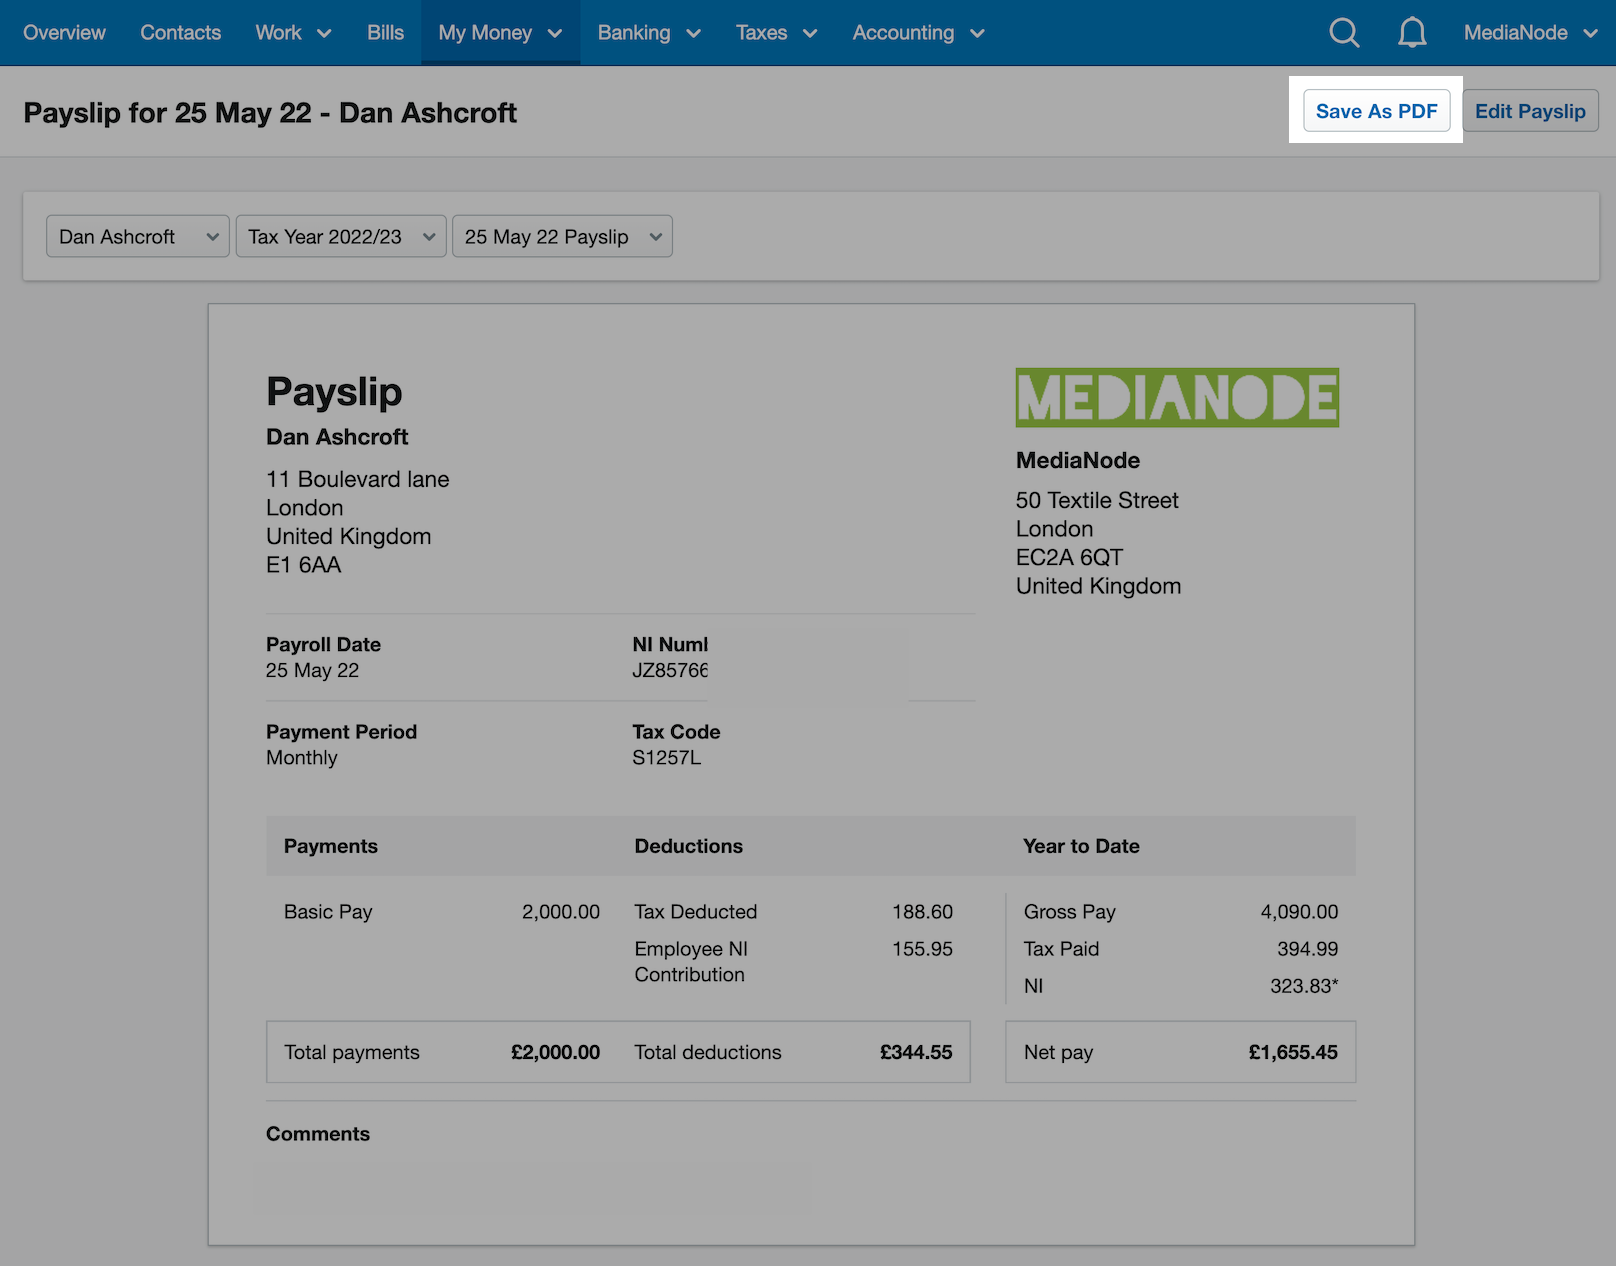This screenshot has height=1266, width=1616.
Task: Click Tax Paid value 394.99
Action: 1307,949
